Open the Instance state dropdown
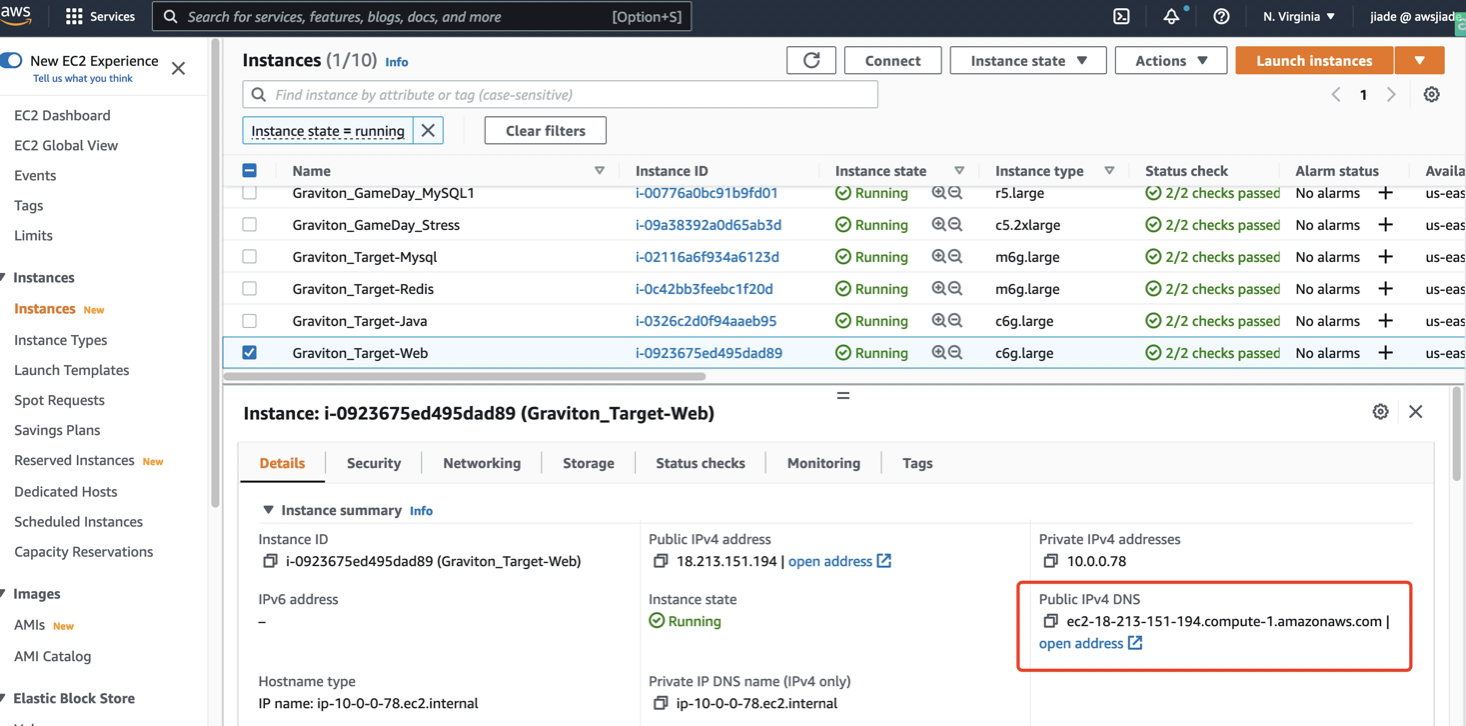The height and width of the screenshot is (726, 1466). [1027, 61]
